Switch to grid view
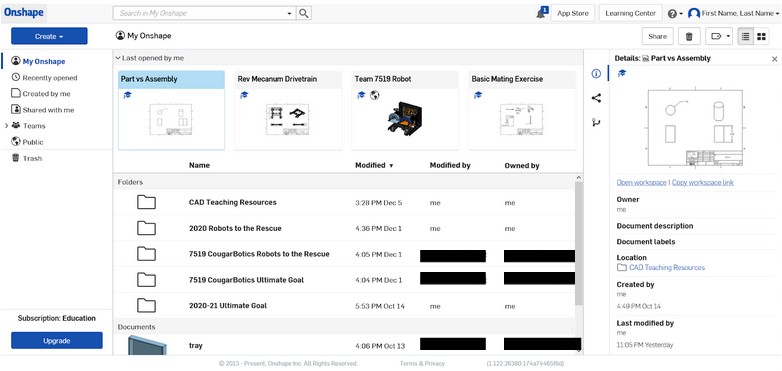The image size is (782, 371). pyautogui.click(x=761, y=36)
